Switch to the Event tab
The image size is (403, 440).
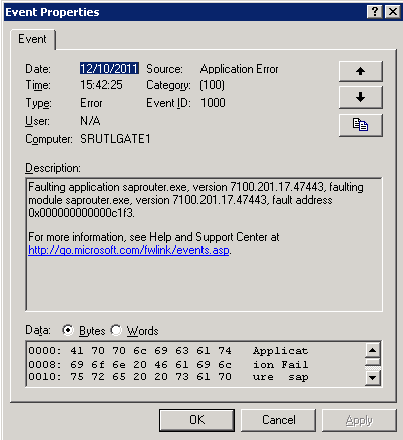(x=32, y=39)
